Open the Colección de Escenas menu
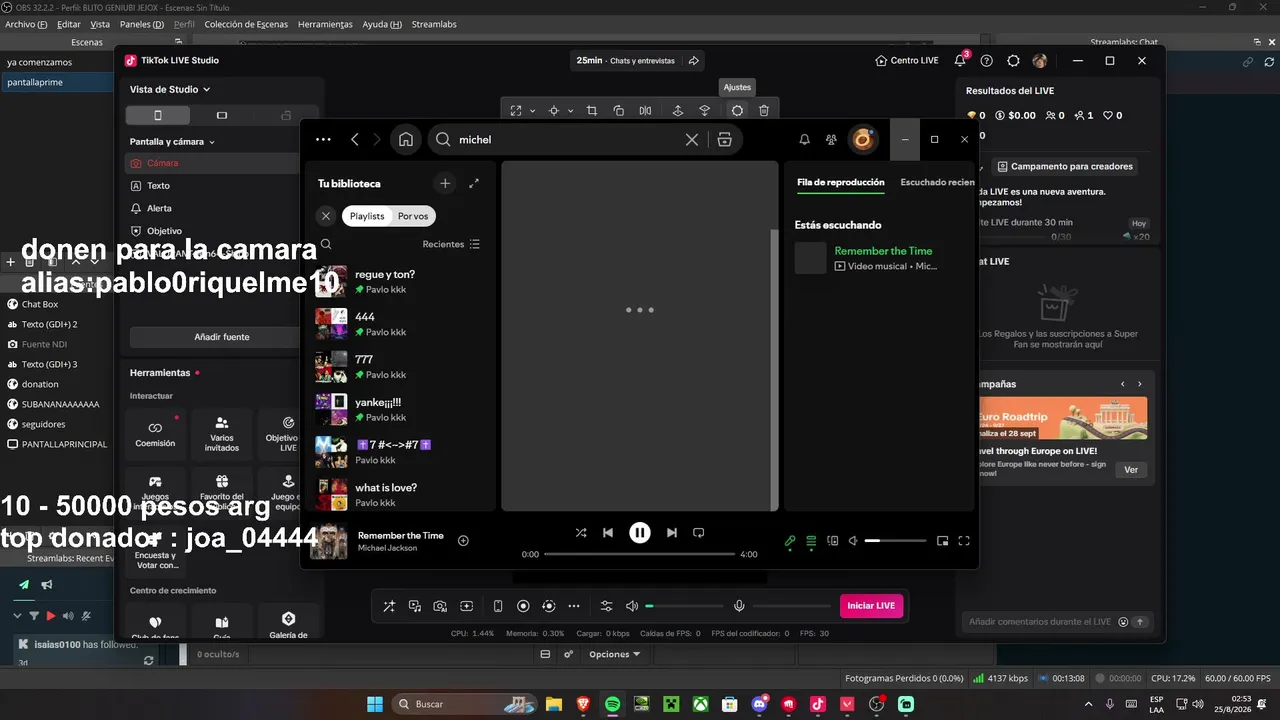Image resolution: width=1280 pixels, height=720 pixels. click(246, 24)
